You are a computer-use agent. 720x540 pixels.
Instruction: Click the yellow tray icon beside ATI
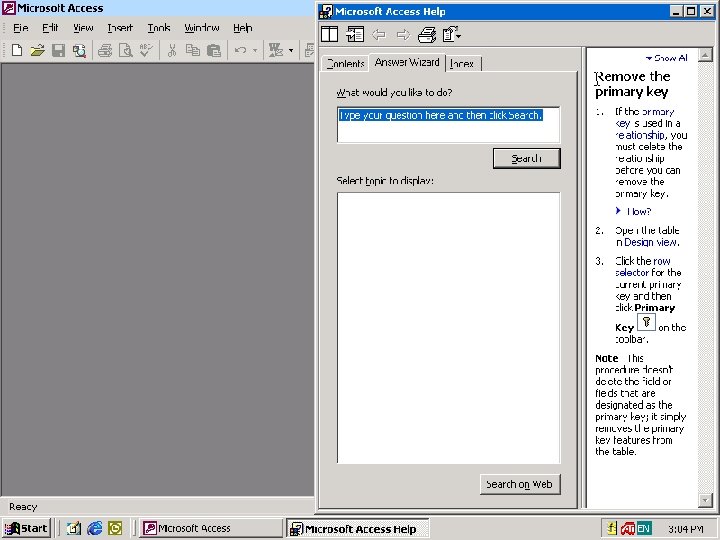pyautogui.click(x=612, y=529)
